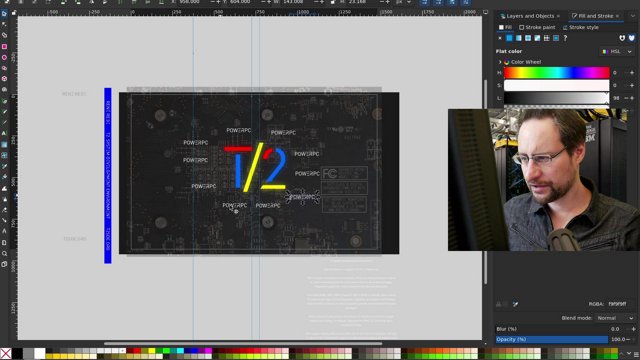Select the Zoom magnifier tool
640x360 pixels.
click(4, 253)
